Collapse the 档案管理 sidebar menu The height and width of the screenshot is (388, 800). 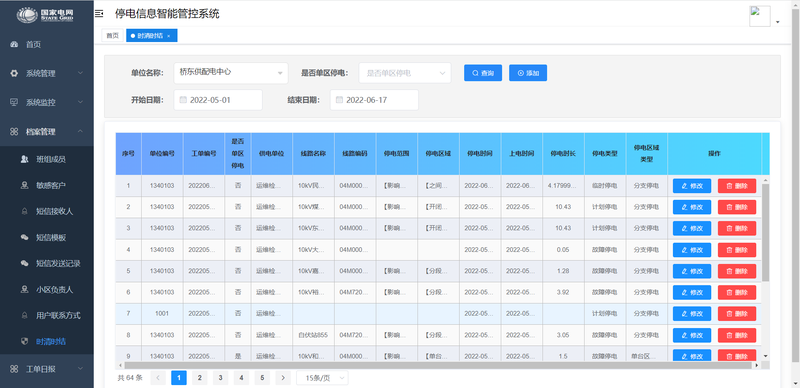[47, 132]
